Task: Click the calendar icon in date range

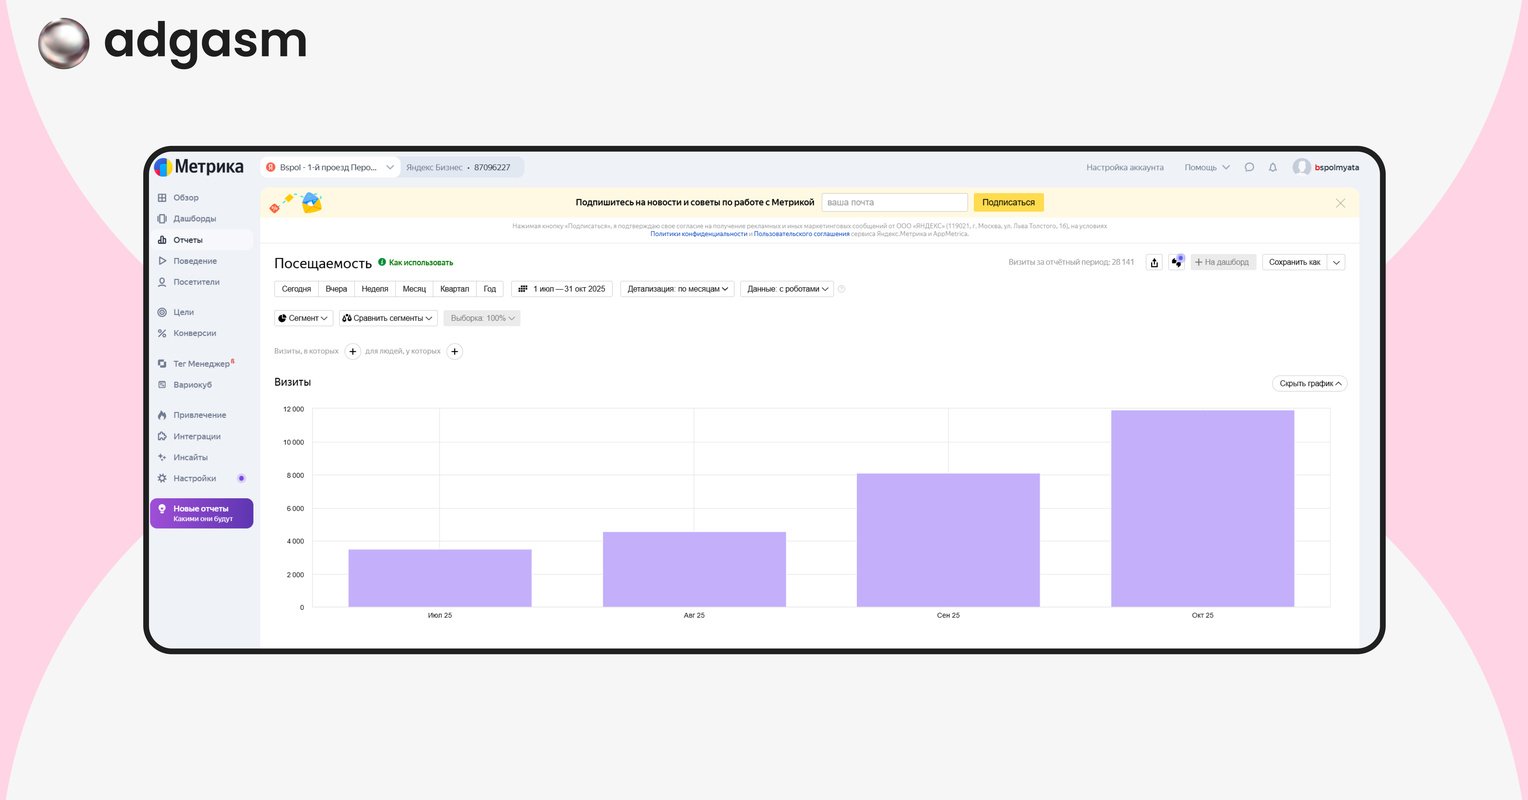Action: coord(523,289)
